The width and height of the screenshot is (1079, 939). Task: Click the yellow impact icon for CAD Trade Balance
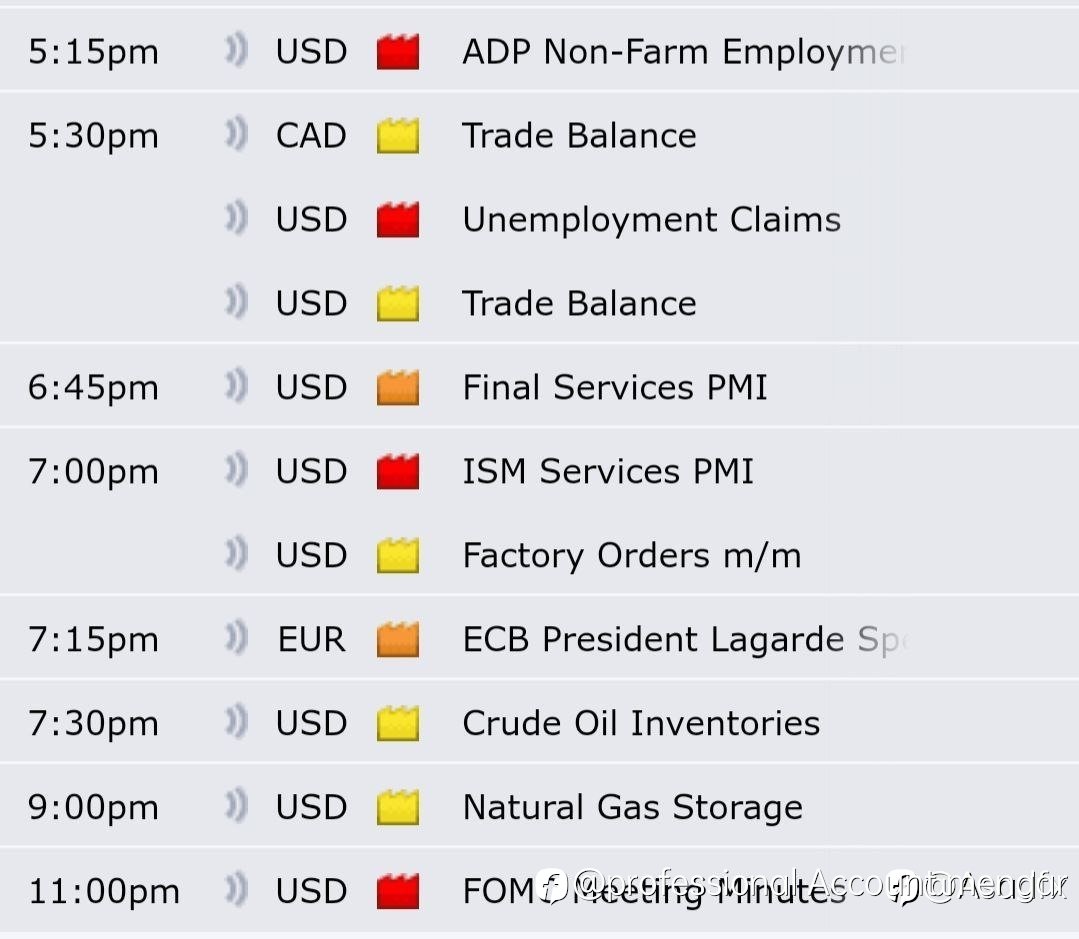coord(398,136)
